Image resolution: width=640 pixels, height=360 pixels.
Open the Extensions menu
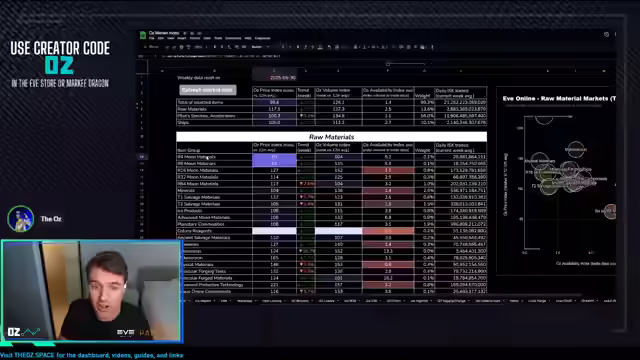[x=233, y=38]
